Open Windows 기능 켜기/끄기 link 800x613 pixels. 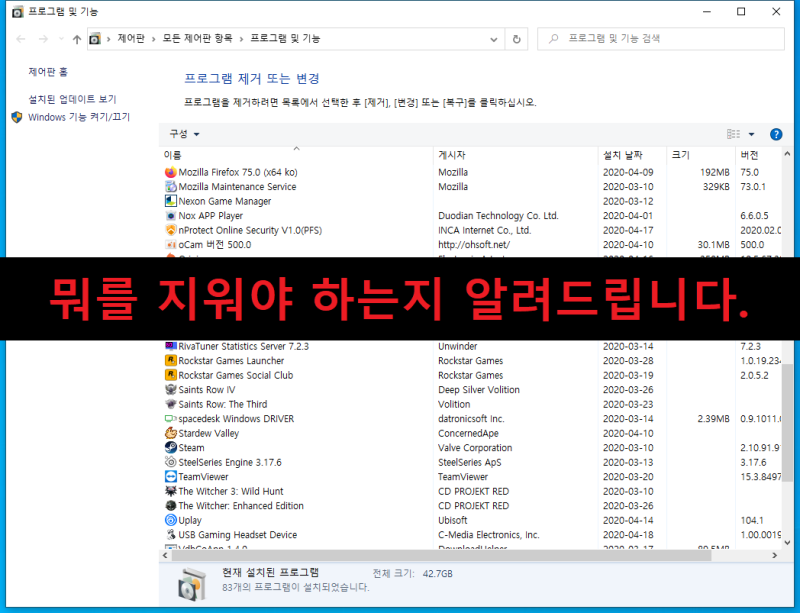click(x=79, y=117)
